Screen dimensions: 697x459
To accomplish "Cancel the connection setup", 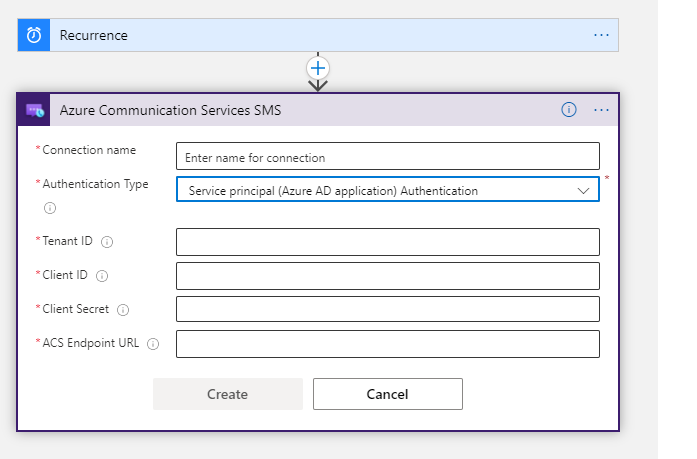I will [x=388, y=394].
